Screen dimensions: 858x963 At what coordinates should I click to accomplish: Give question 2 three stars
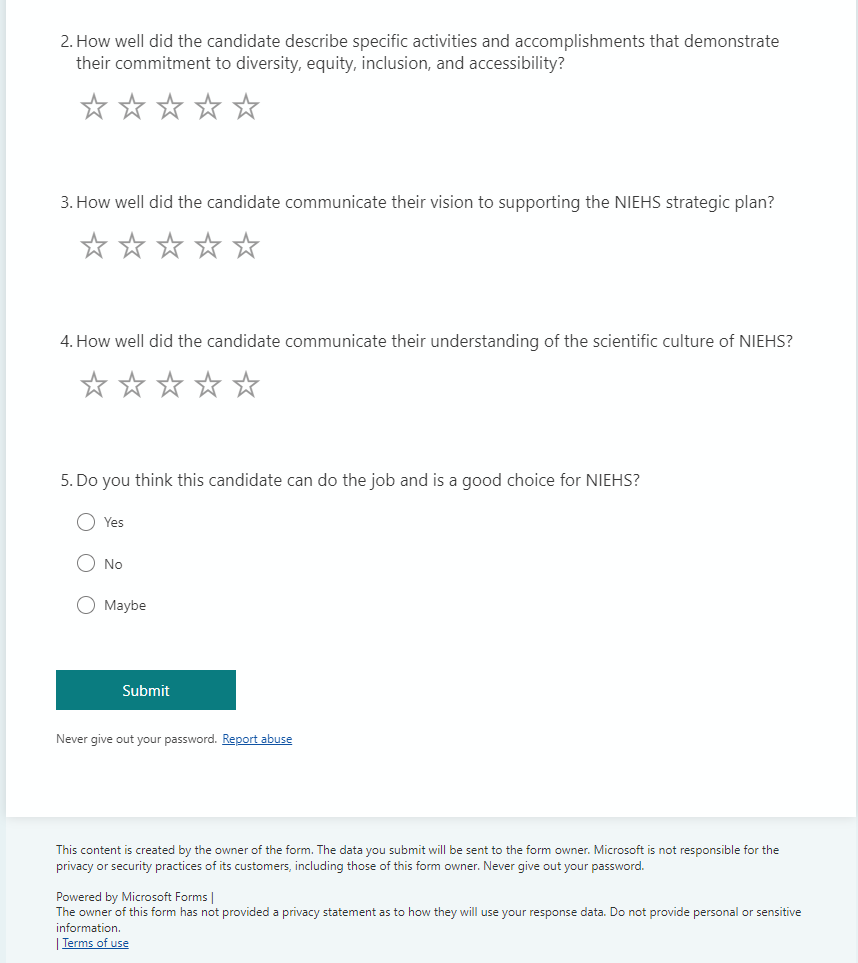170,107
